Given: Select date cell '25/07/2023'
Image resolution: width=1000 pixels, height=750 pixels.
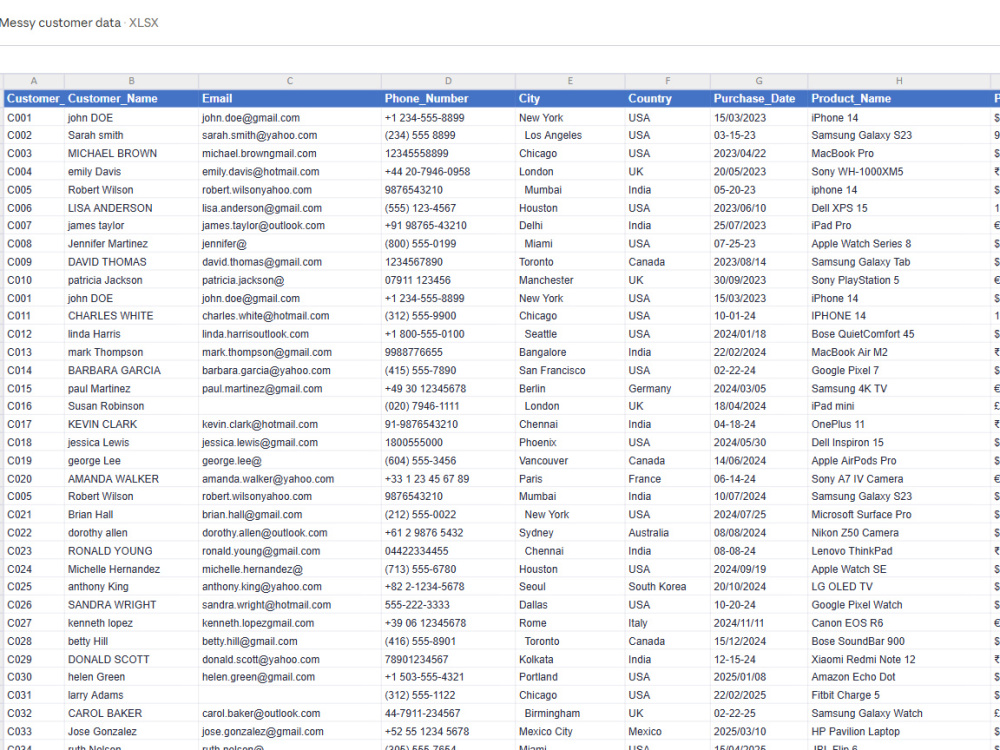Looking at the screenshot, I should [x=759, y=226].
